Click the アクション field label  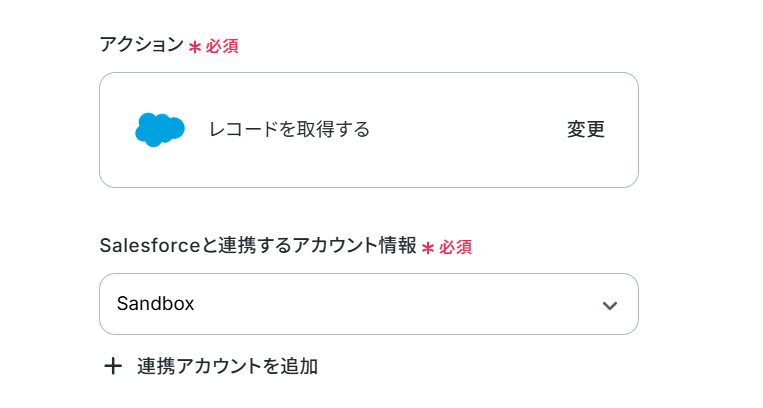pos(141,45)
